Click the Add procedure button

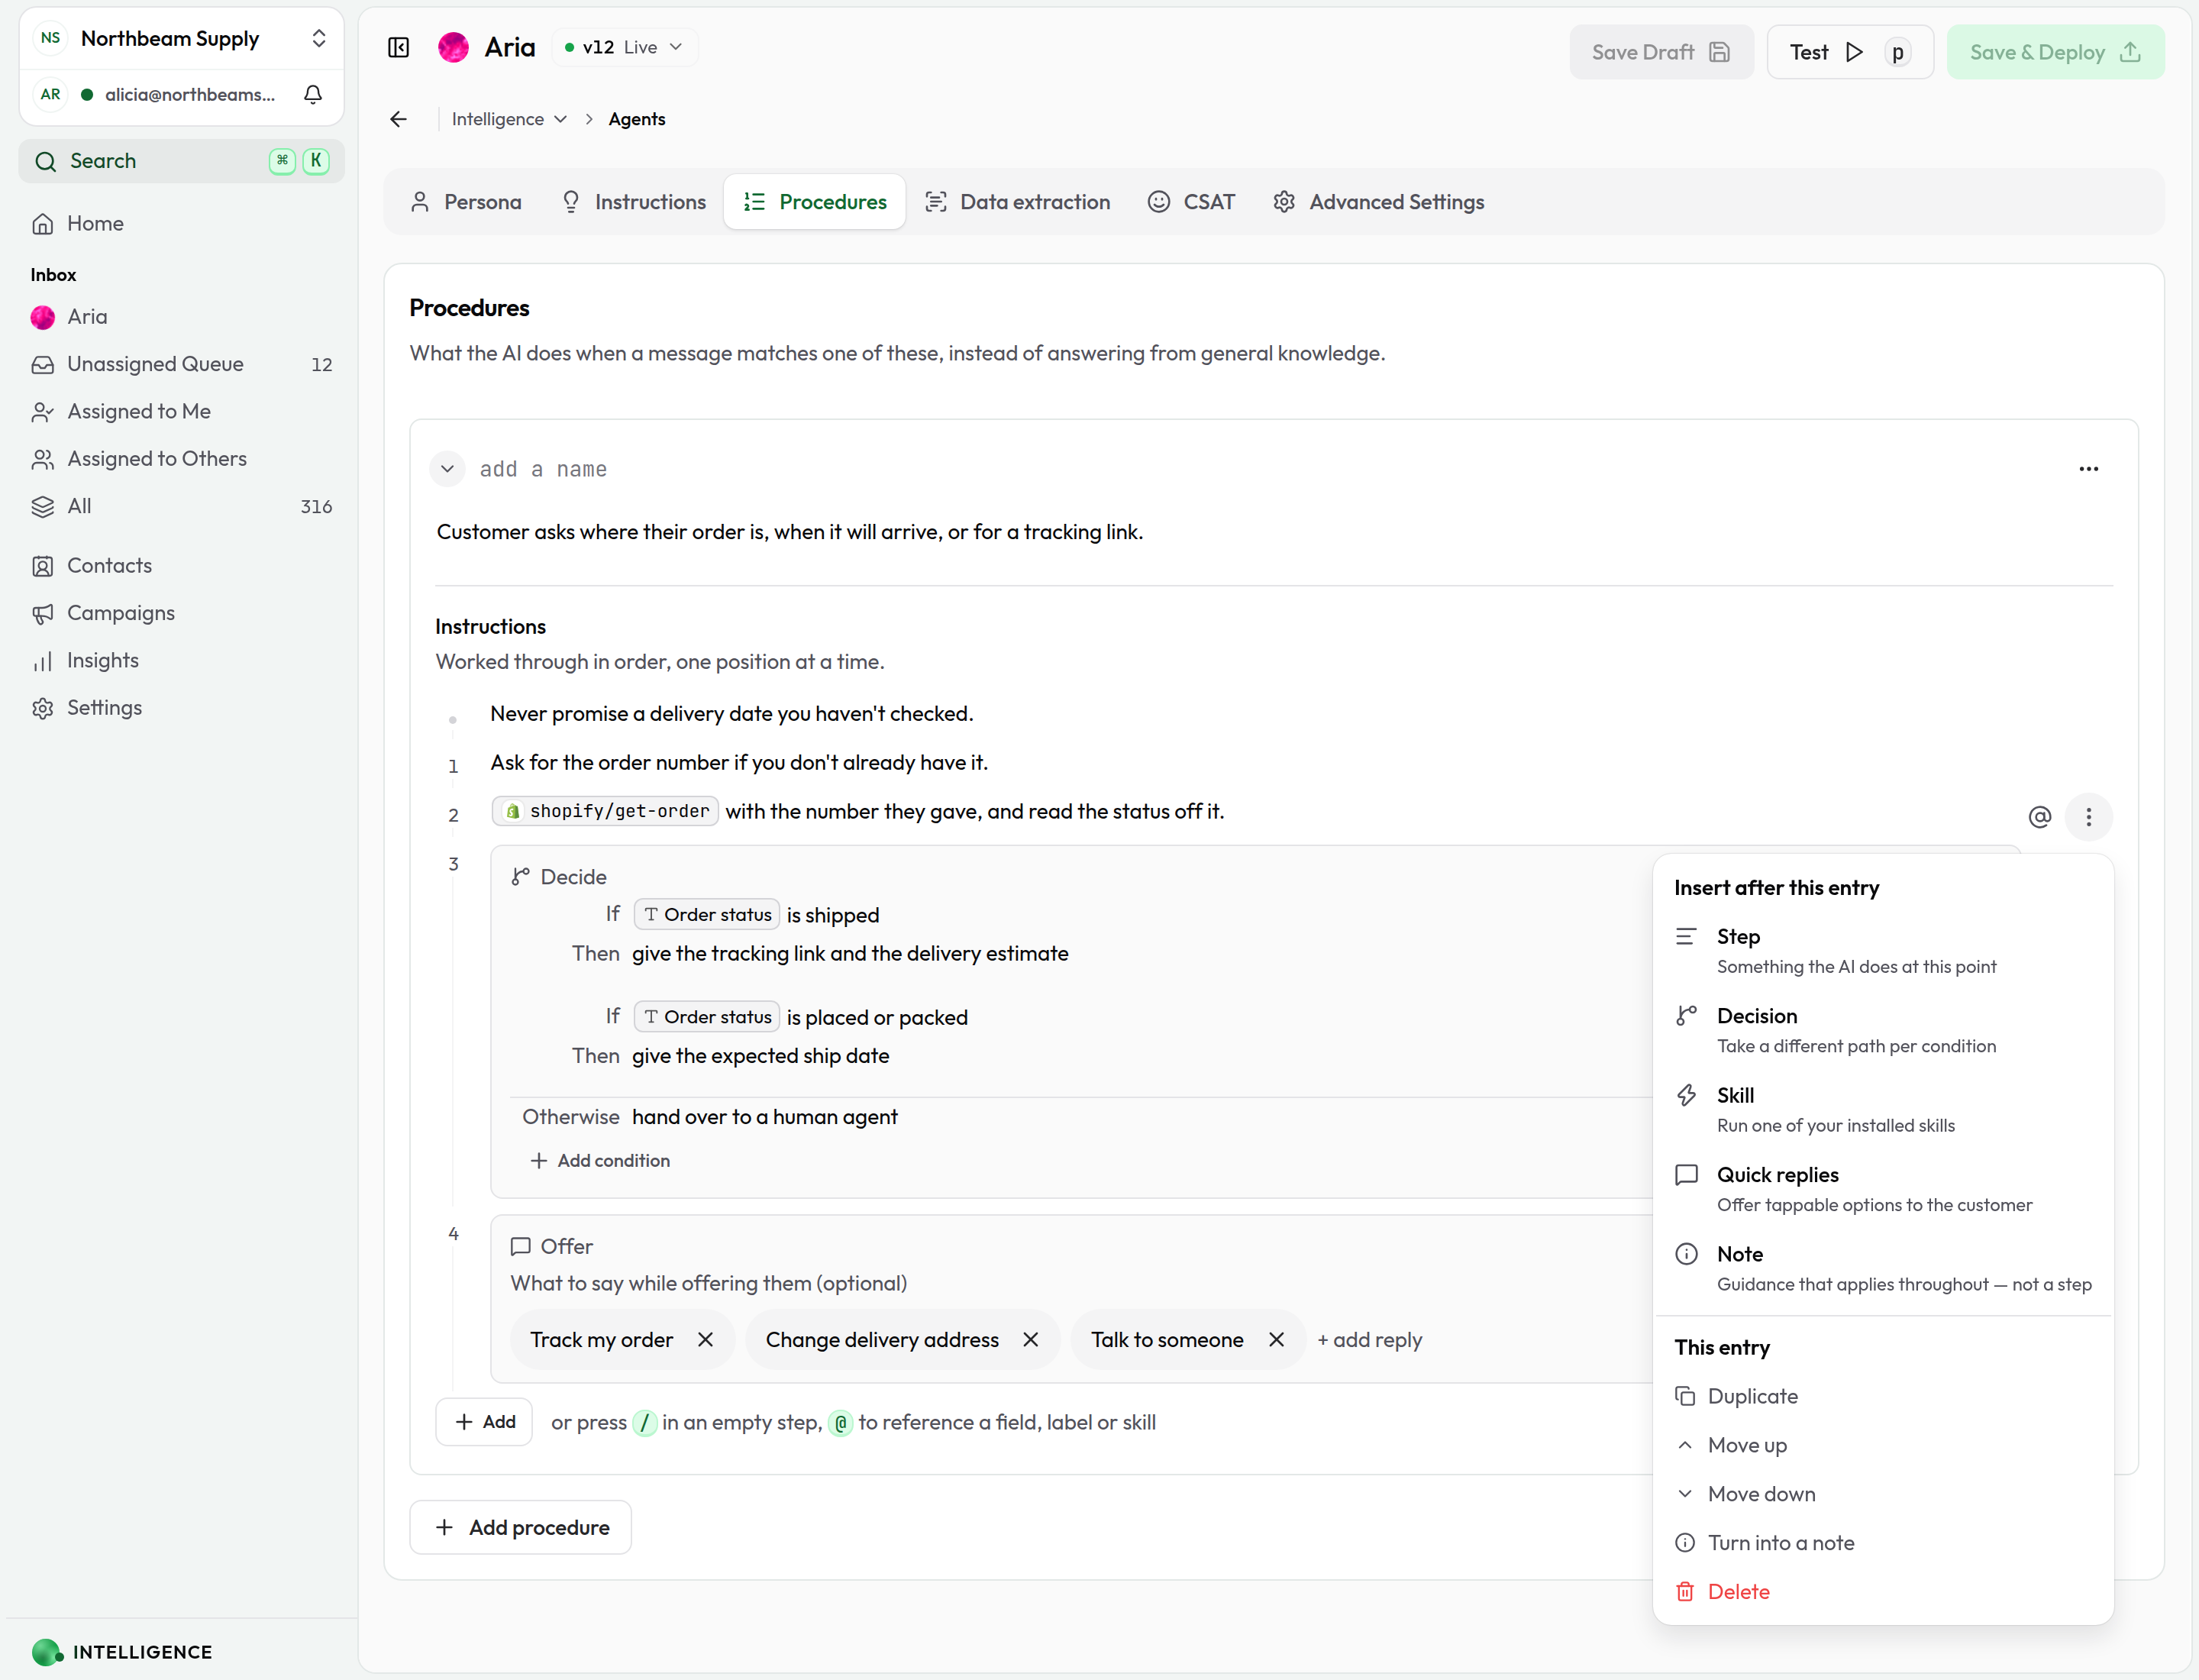pos(520,1527)
